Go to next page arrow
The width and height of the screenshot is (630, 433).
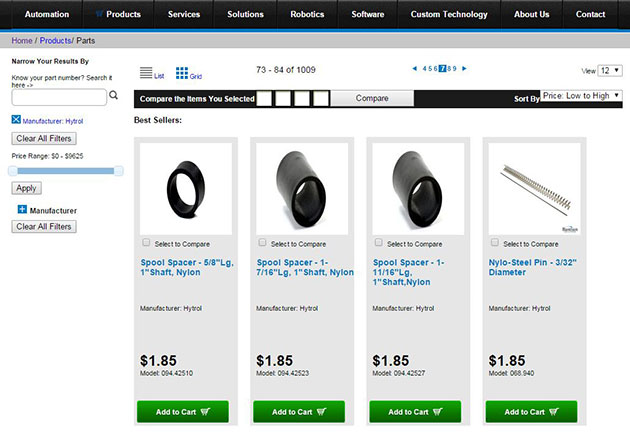[464, 69]
